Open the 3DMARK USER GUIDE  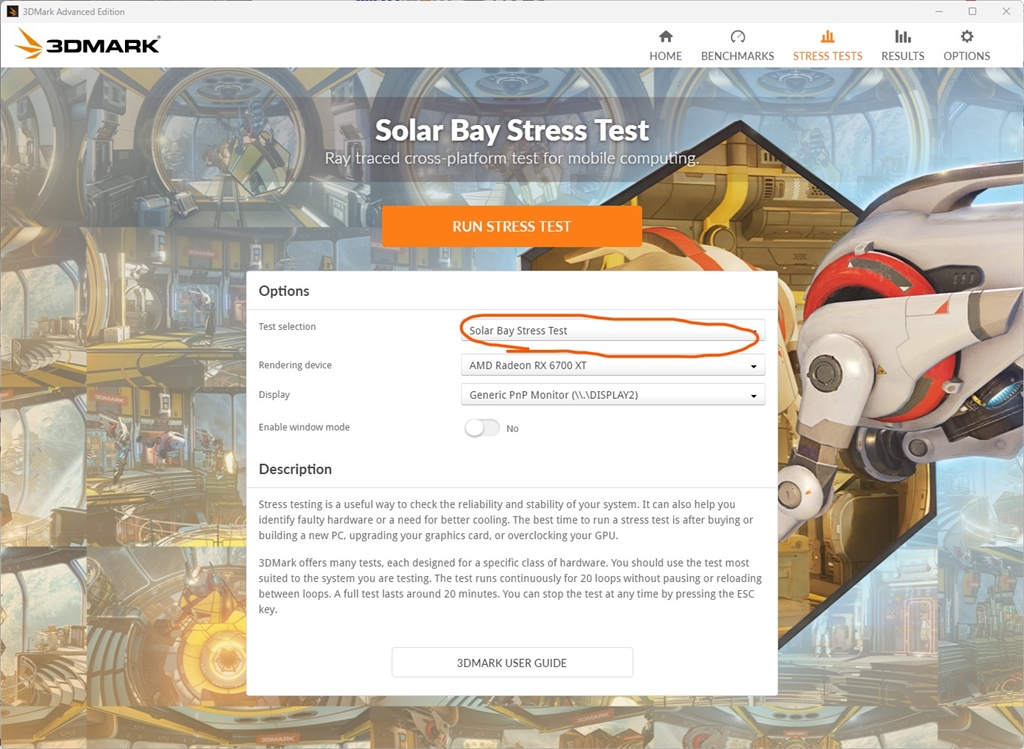pos(512,662)
